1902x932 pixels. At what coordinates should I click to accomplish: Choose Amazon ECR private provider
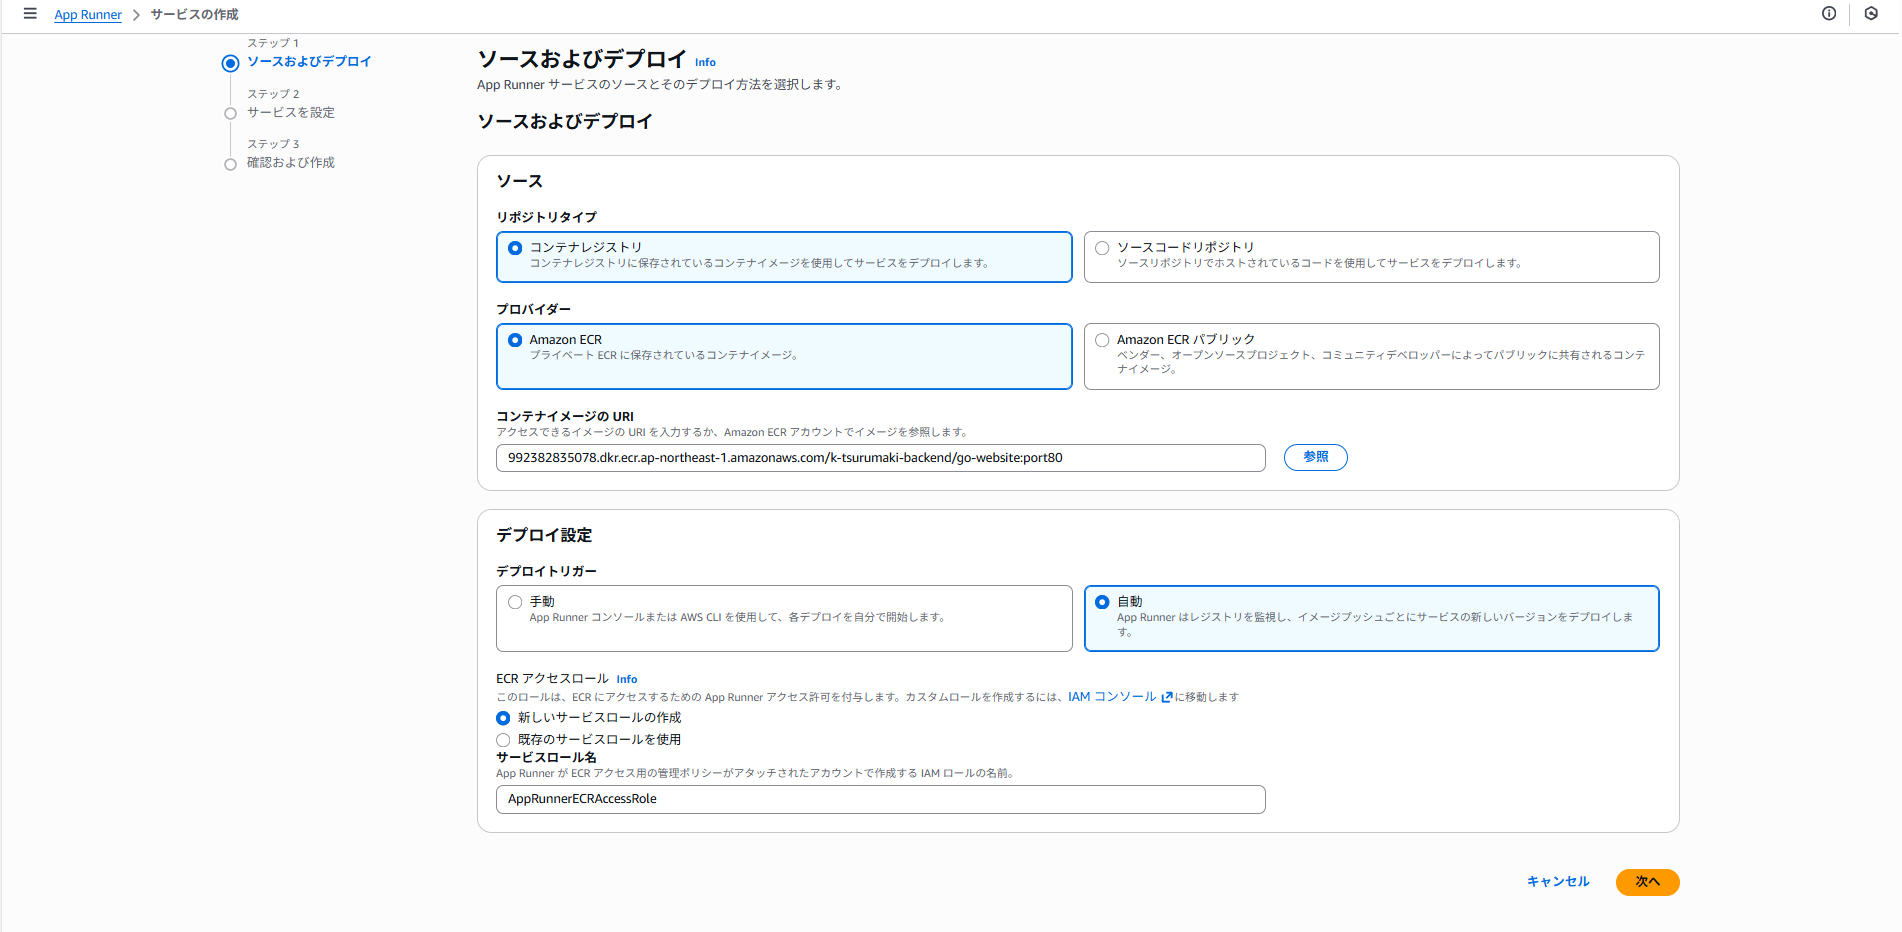(x=784, y=356)
